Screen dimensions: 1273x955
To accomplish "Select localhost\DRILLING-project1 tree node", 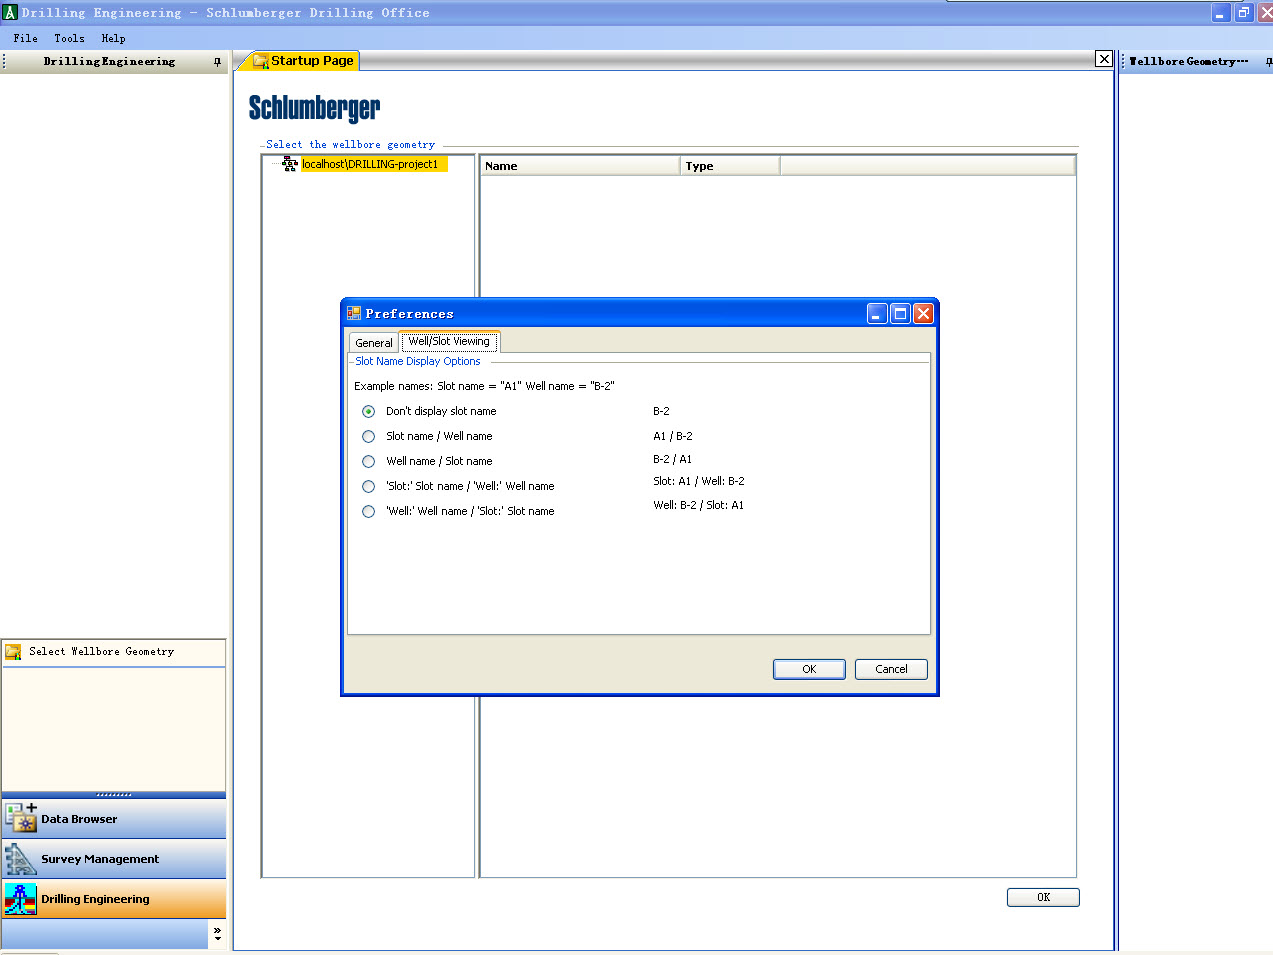I will (x=374, y=164).
